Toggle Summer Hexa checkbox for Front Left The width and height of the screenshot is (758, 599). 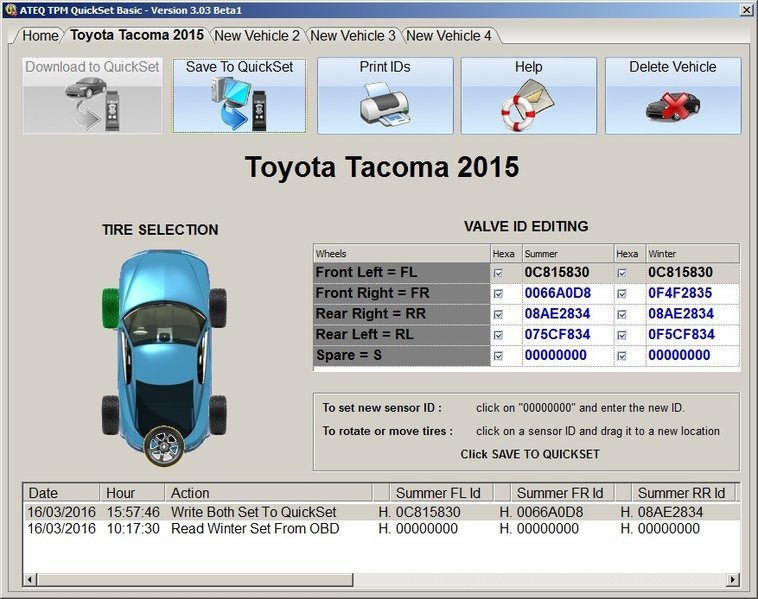(498, 273)
